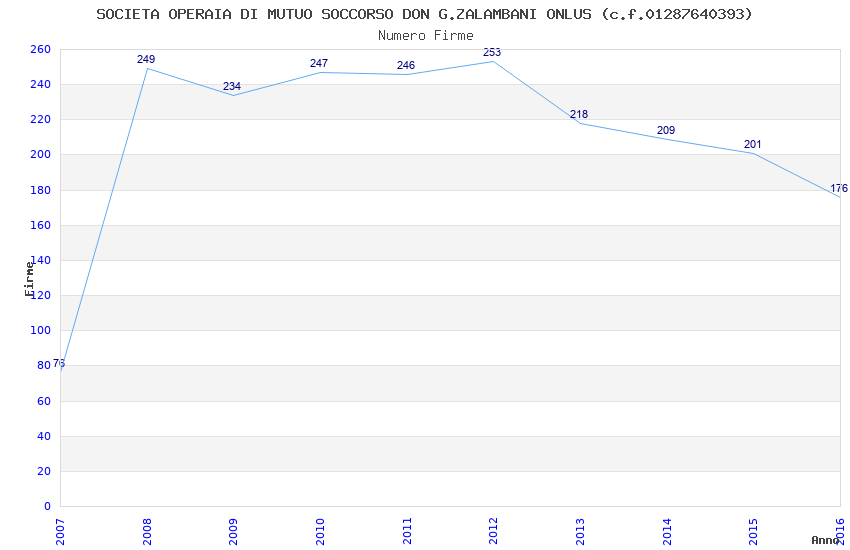Click the y-axis value 180
The height and width of the screenshot is (550, 850).
click(x=41, y=190)
